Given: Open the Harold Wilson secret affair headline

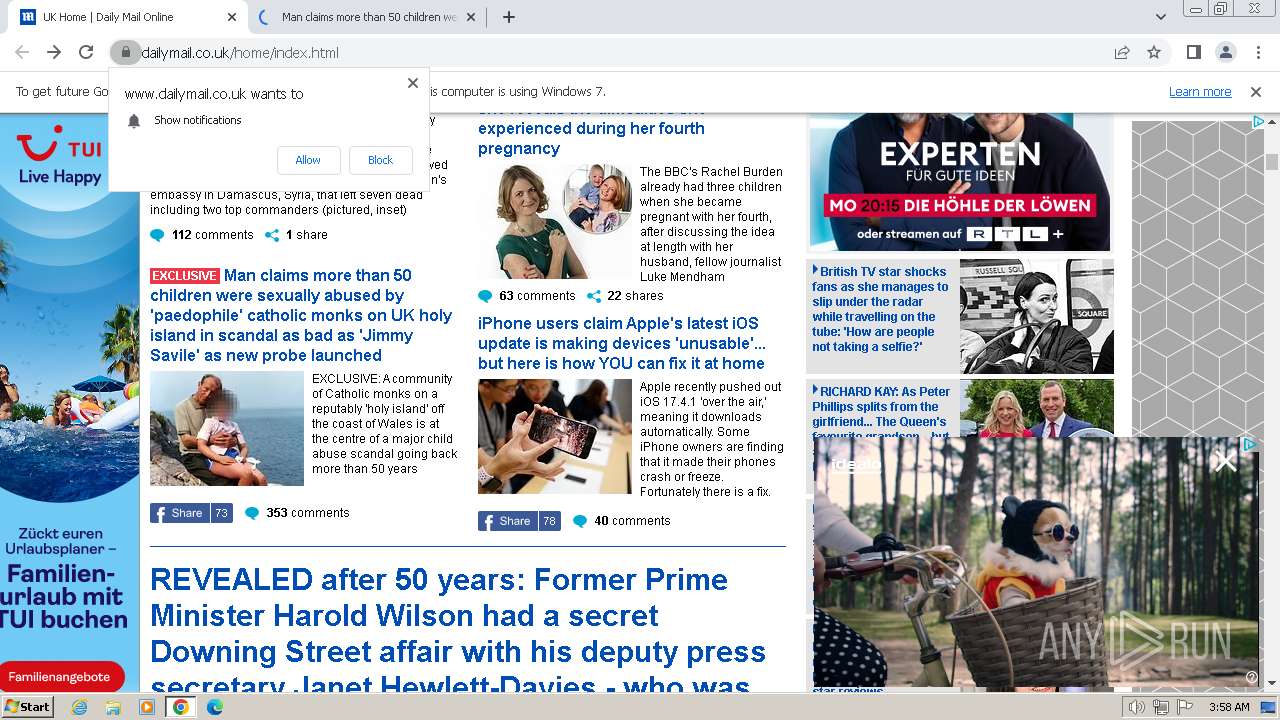Looking at the screenshot, I should coord(458,633).
